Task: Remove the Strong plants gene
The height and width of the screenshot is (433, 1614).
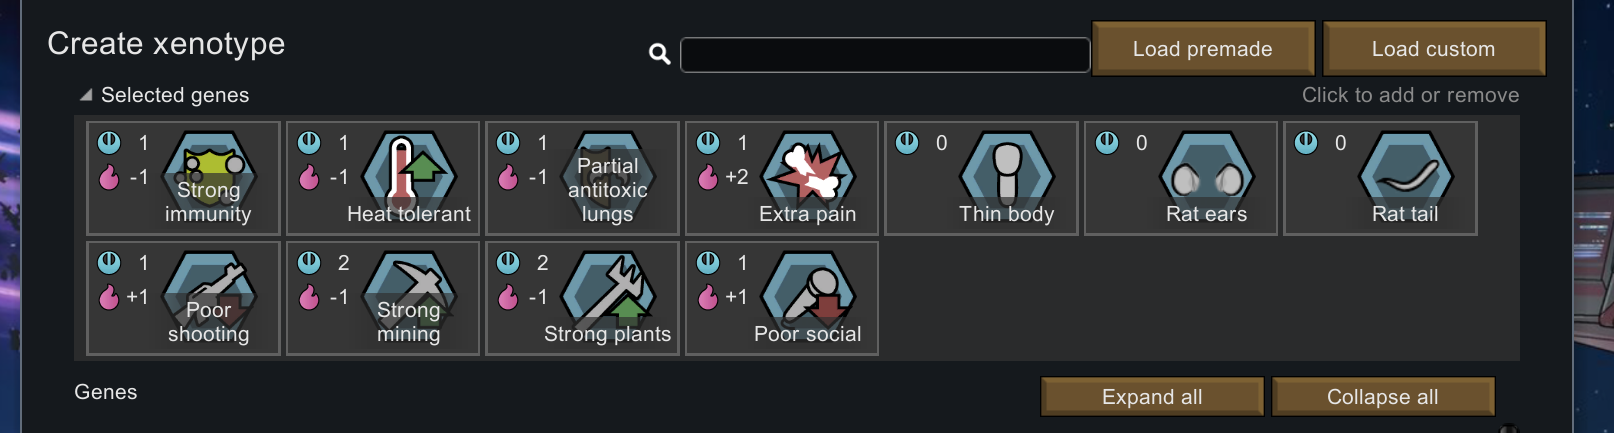Action: (x=582, y=298)
